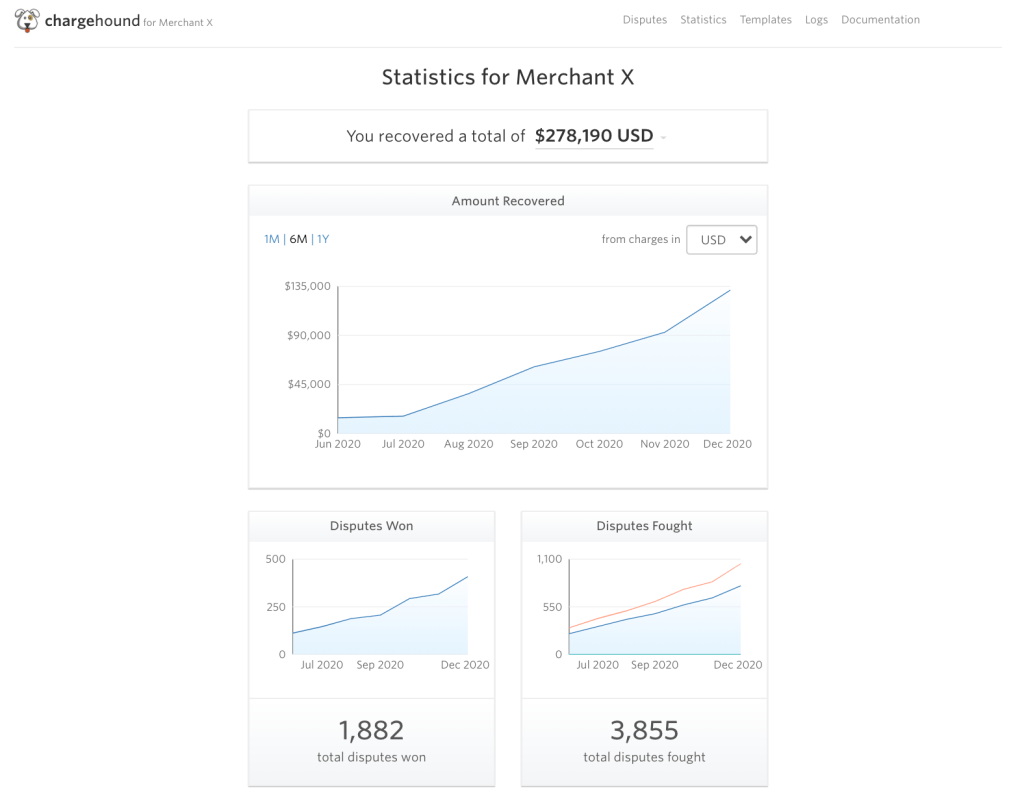Open the Statistics navigation link
This screenshot has height=803, width=1024.
coord(703,20)
